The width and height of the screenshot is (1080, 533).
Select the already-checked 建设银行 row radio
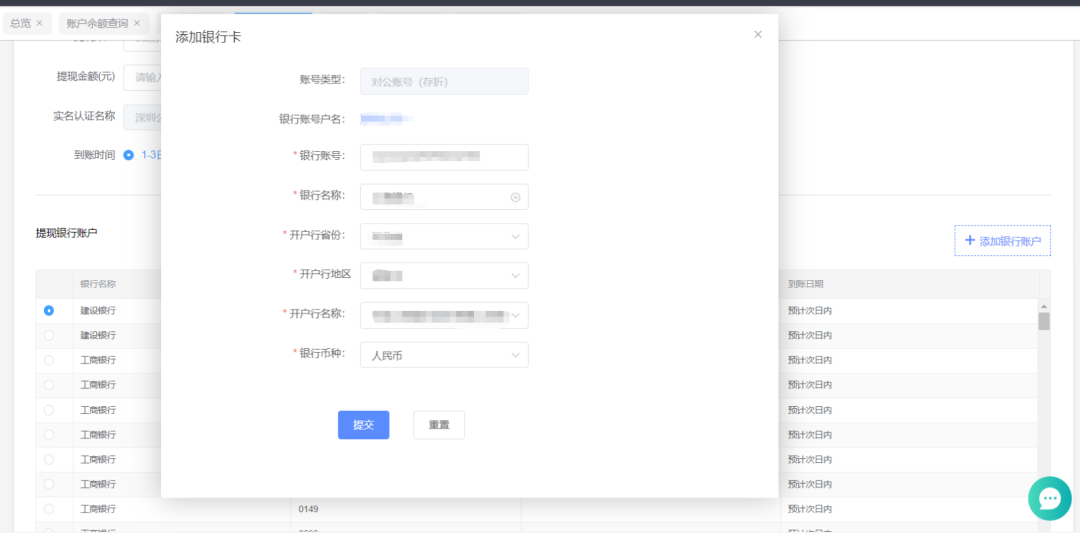[x=49, y=311]
